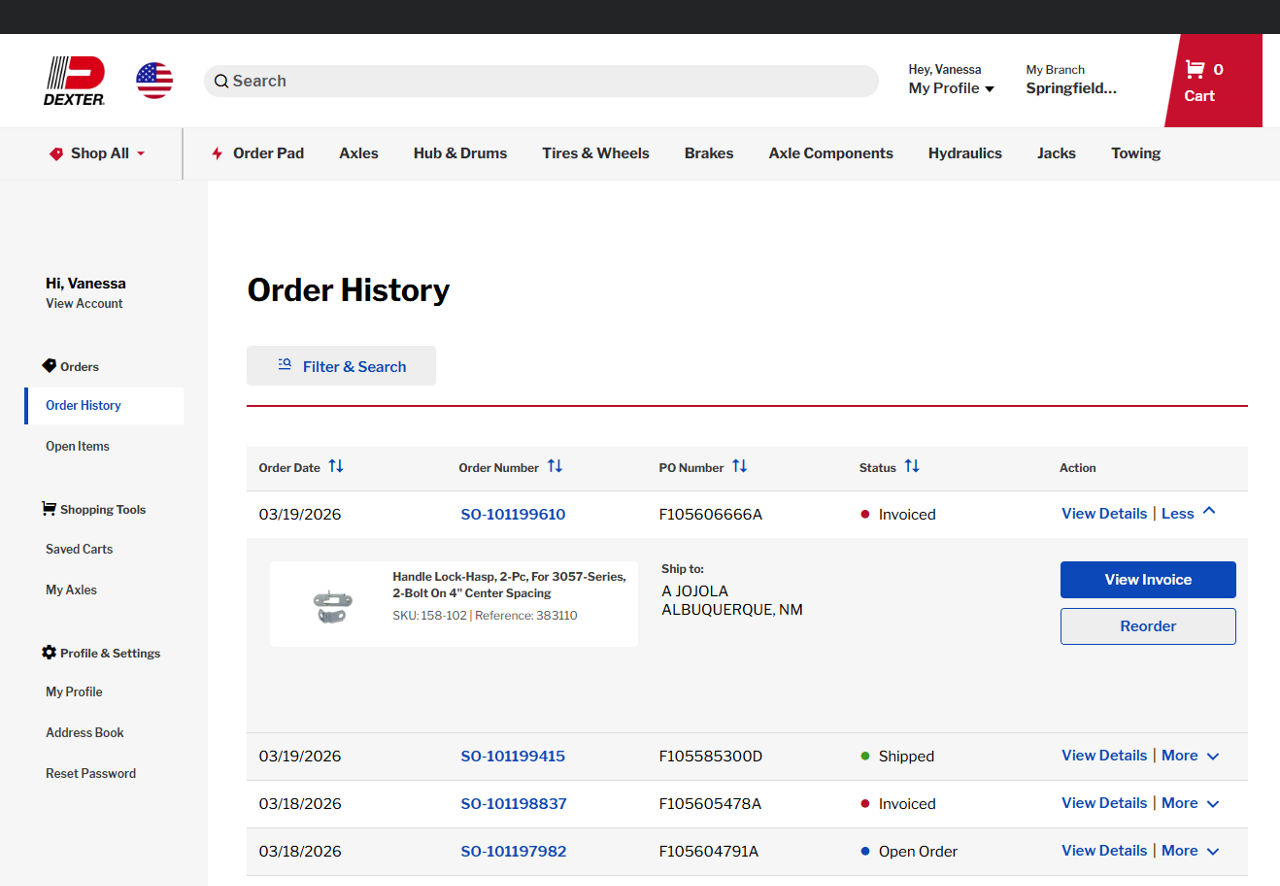1280x886 pixels.
Task: Open order SO-101199415 link
Action: pyautogui.click(x=513, y=756)
